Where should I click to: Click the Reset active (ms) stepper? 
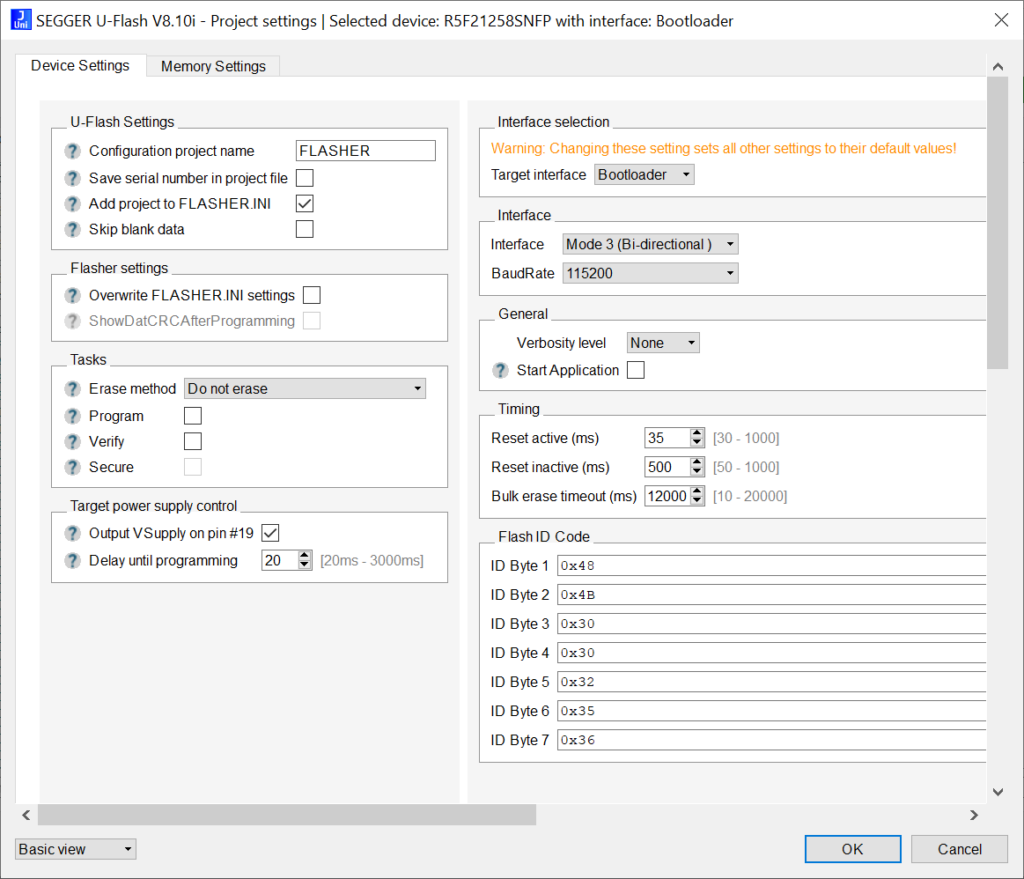(697, 438)
